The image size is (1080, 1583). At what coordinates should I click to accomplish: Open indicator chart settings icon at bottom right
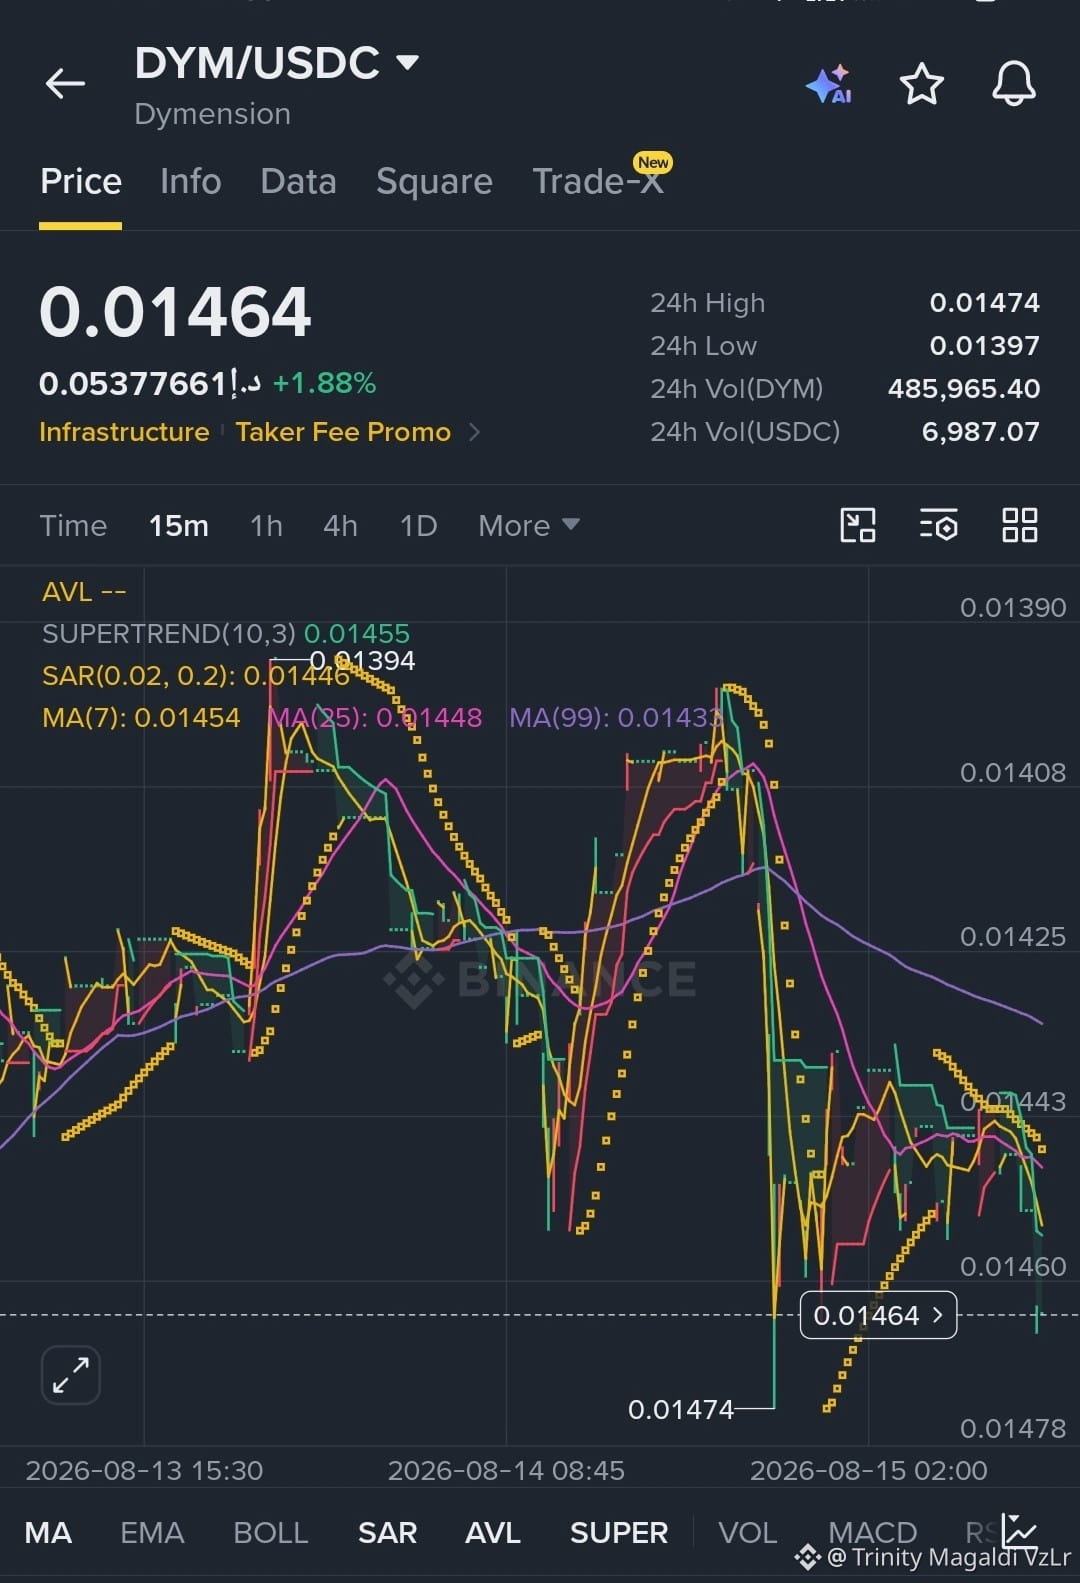(x=1020, y=1531)
